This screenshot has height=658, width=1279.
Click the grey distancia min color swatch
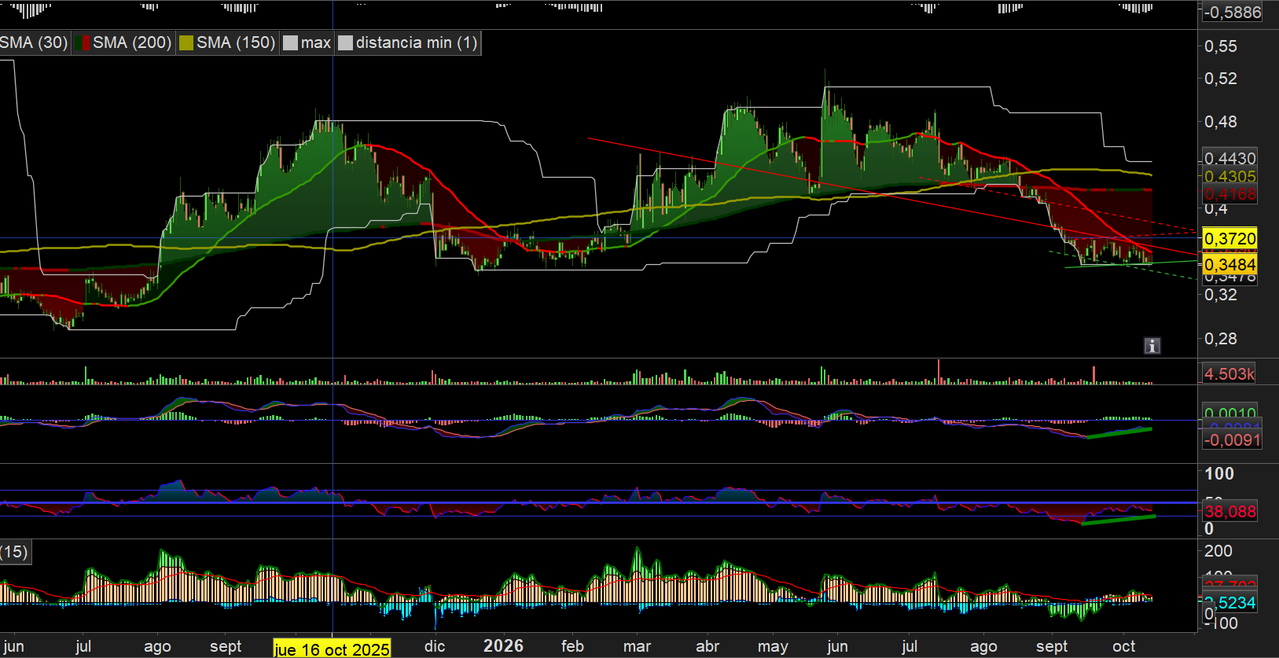(x=346, y=43)
